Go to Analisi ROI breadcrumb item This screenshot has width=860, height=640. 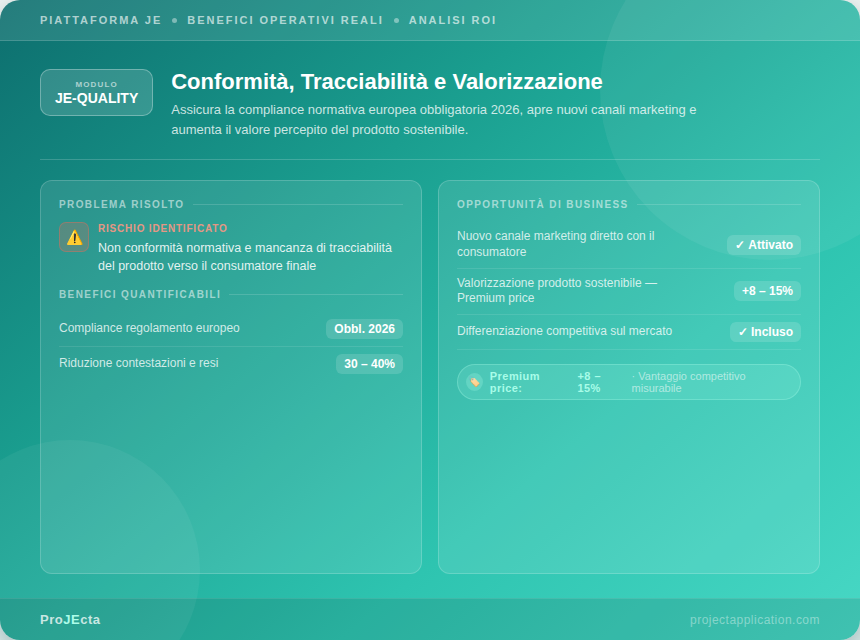coord(452,20)
